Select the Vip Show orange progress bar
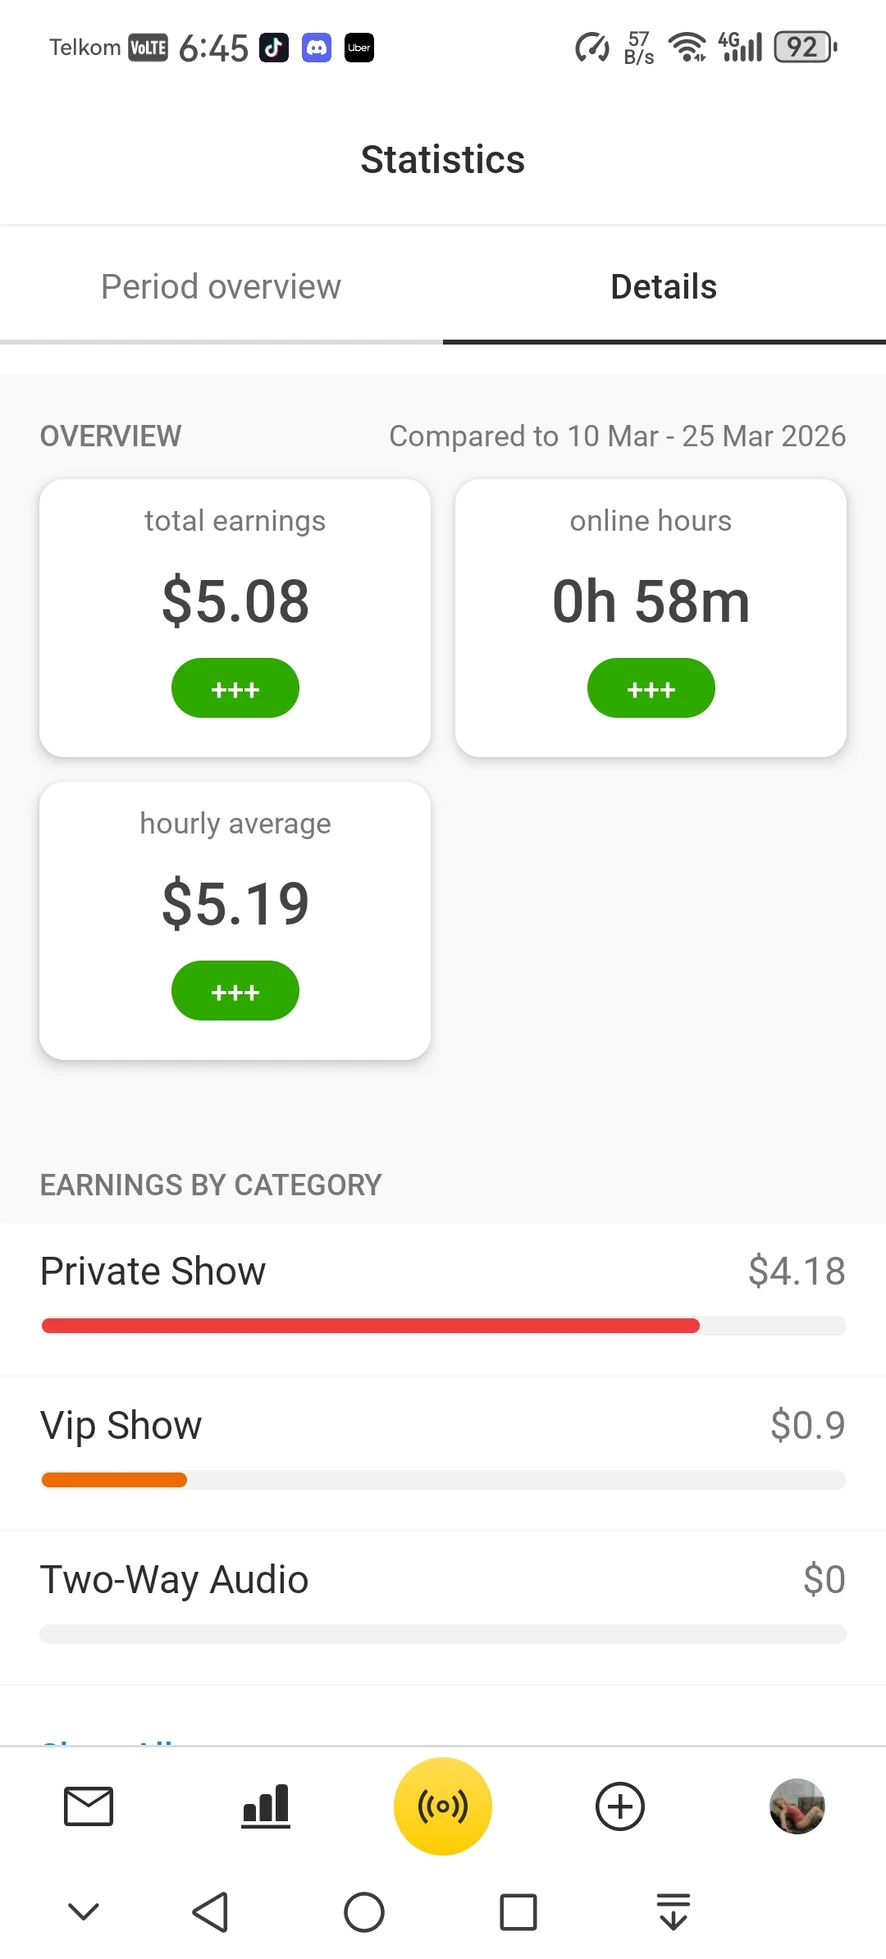 [x=114, y=1480]
